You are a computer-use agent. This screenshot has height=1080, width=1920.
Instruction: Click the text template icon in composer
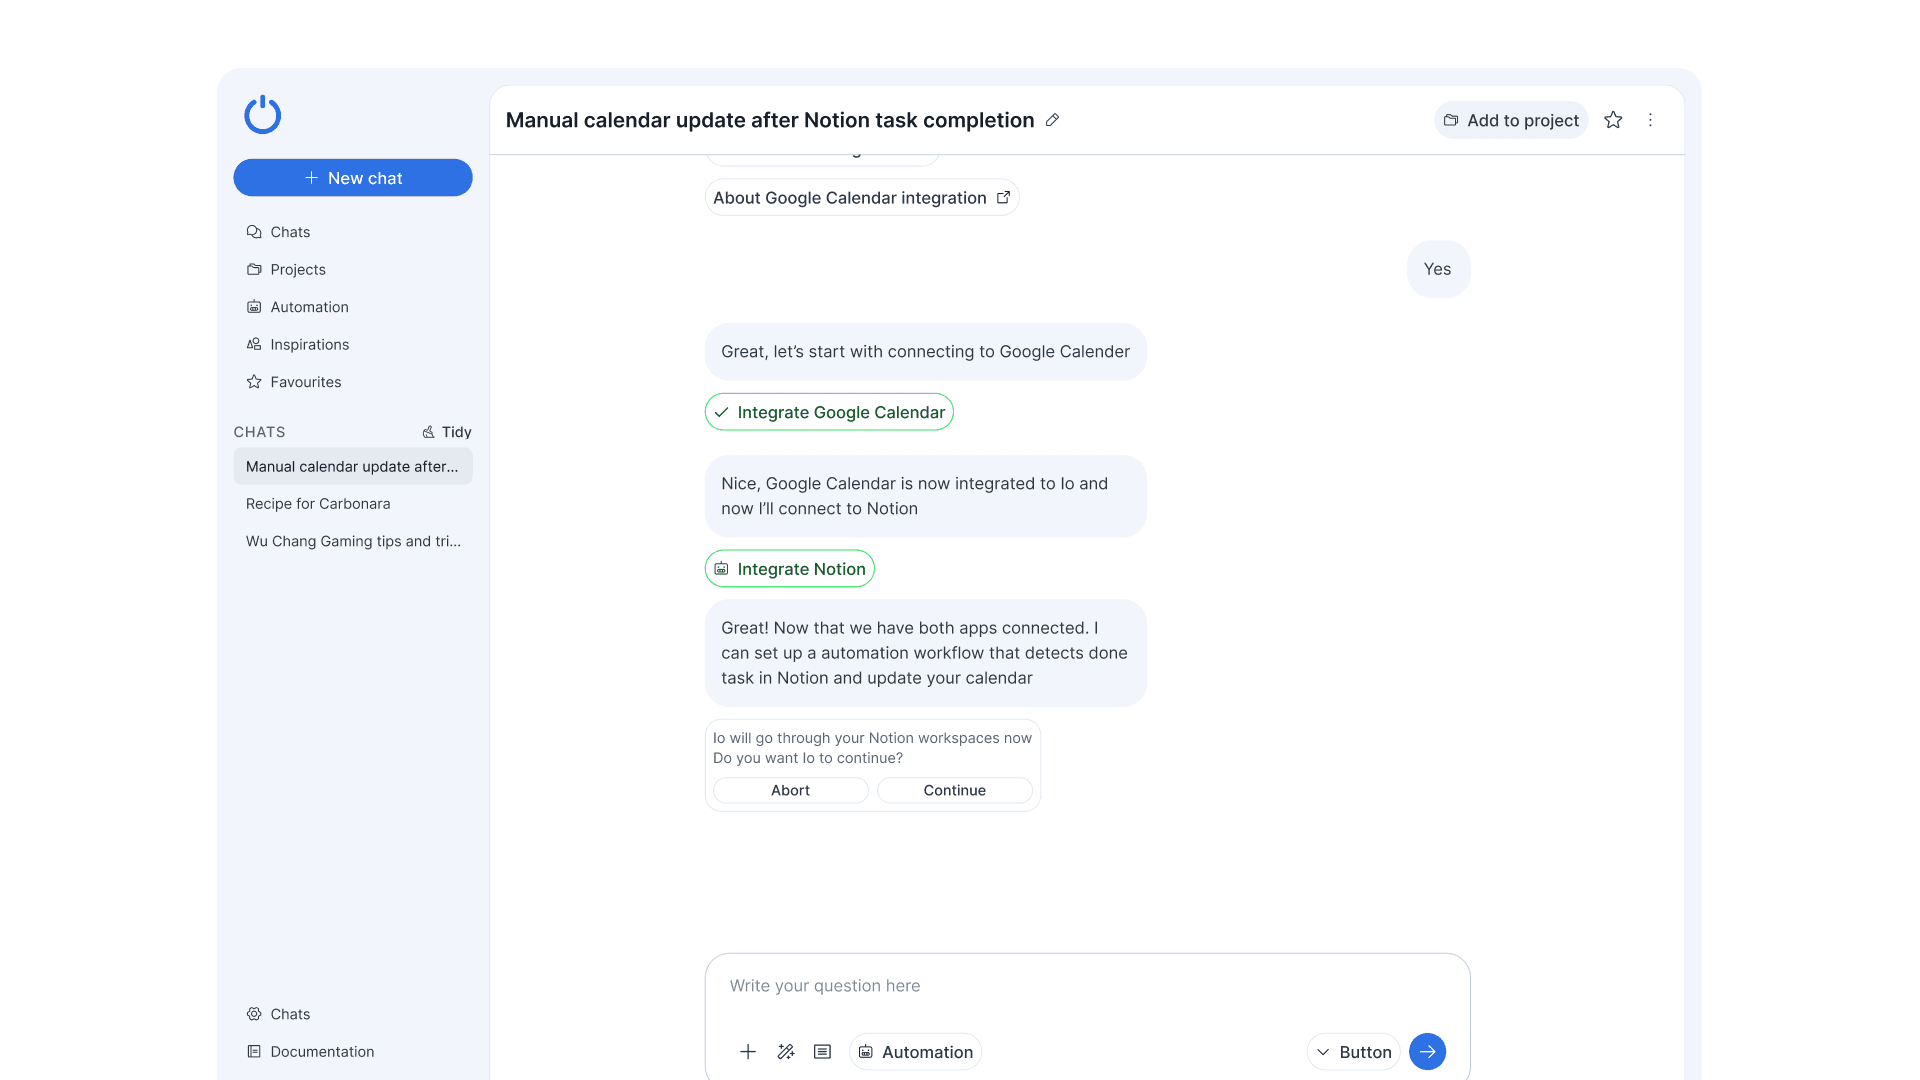click(822, 1051)
